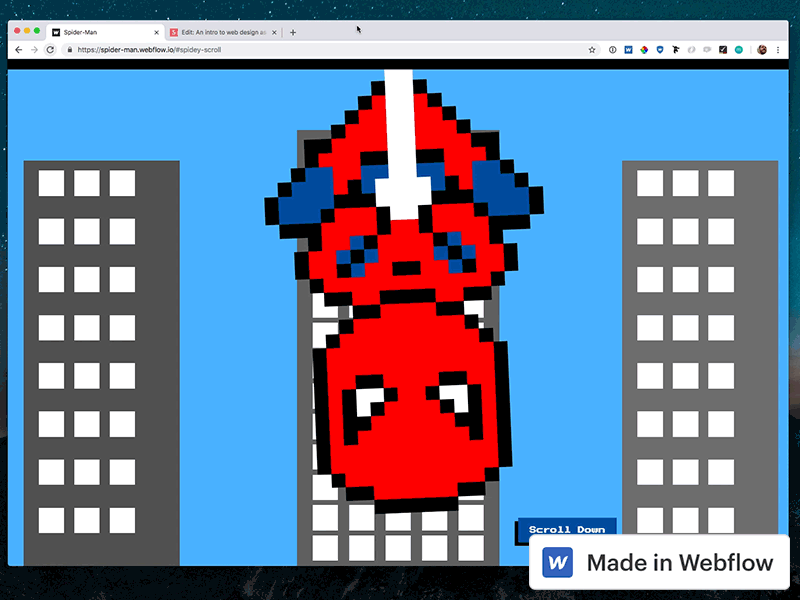Select the Spider-Man browser tab
The width and height of the screenshot is (800, 600).
click(x=100, y=31)
